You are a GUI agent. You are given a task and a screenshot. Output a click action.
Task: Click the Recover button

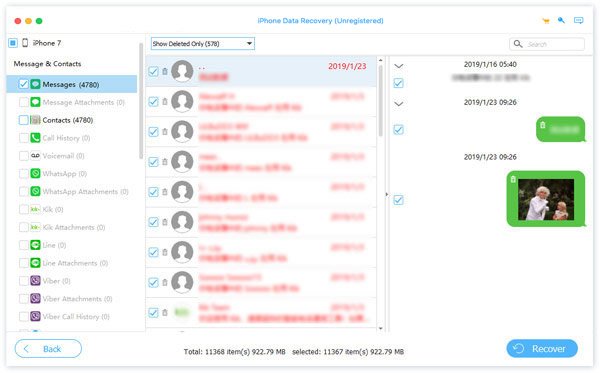click(x=542, y=349)
